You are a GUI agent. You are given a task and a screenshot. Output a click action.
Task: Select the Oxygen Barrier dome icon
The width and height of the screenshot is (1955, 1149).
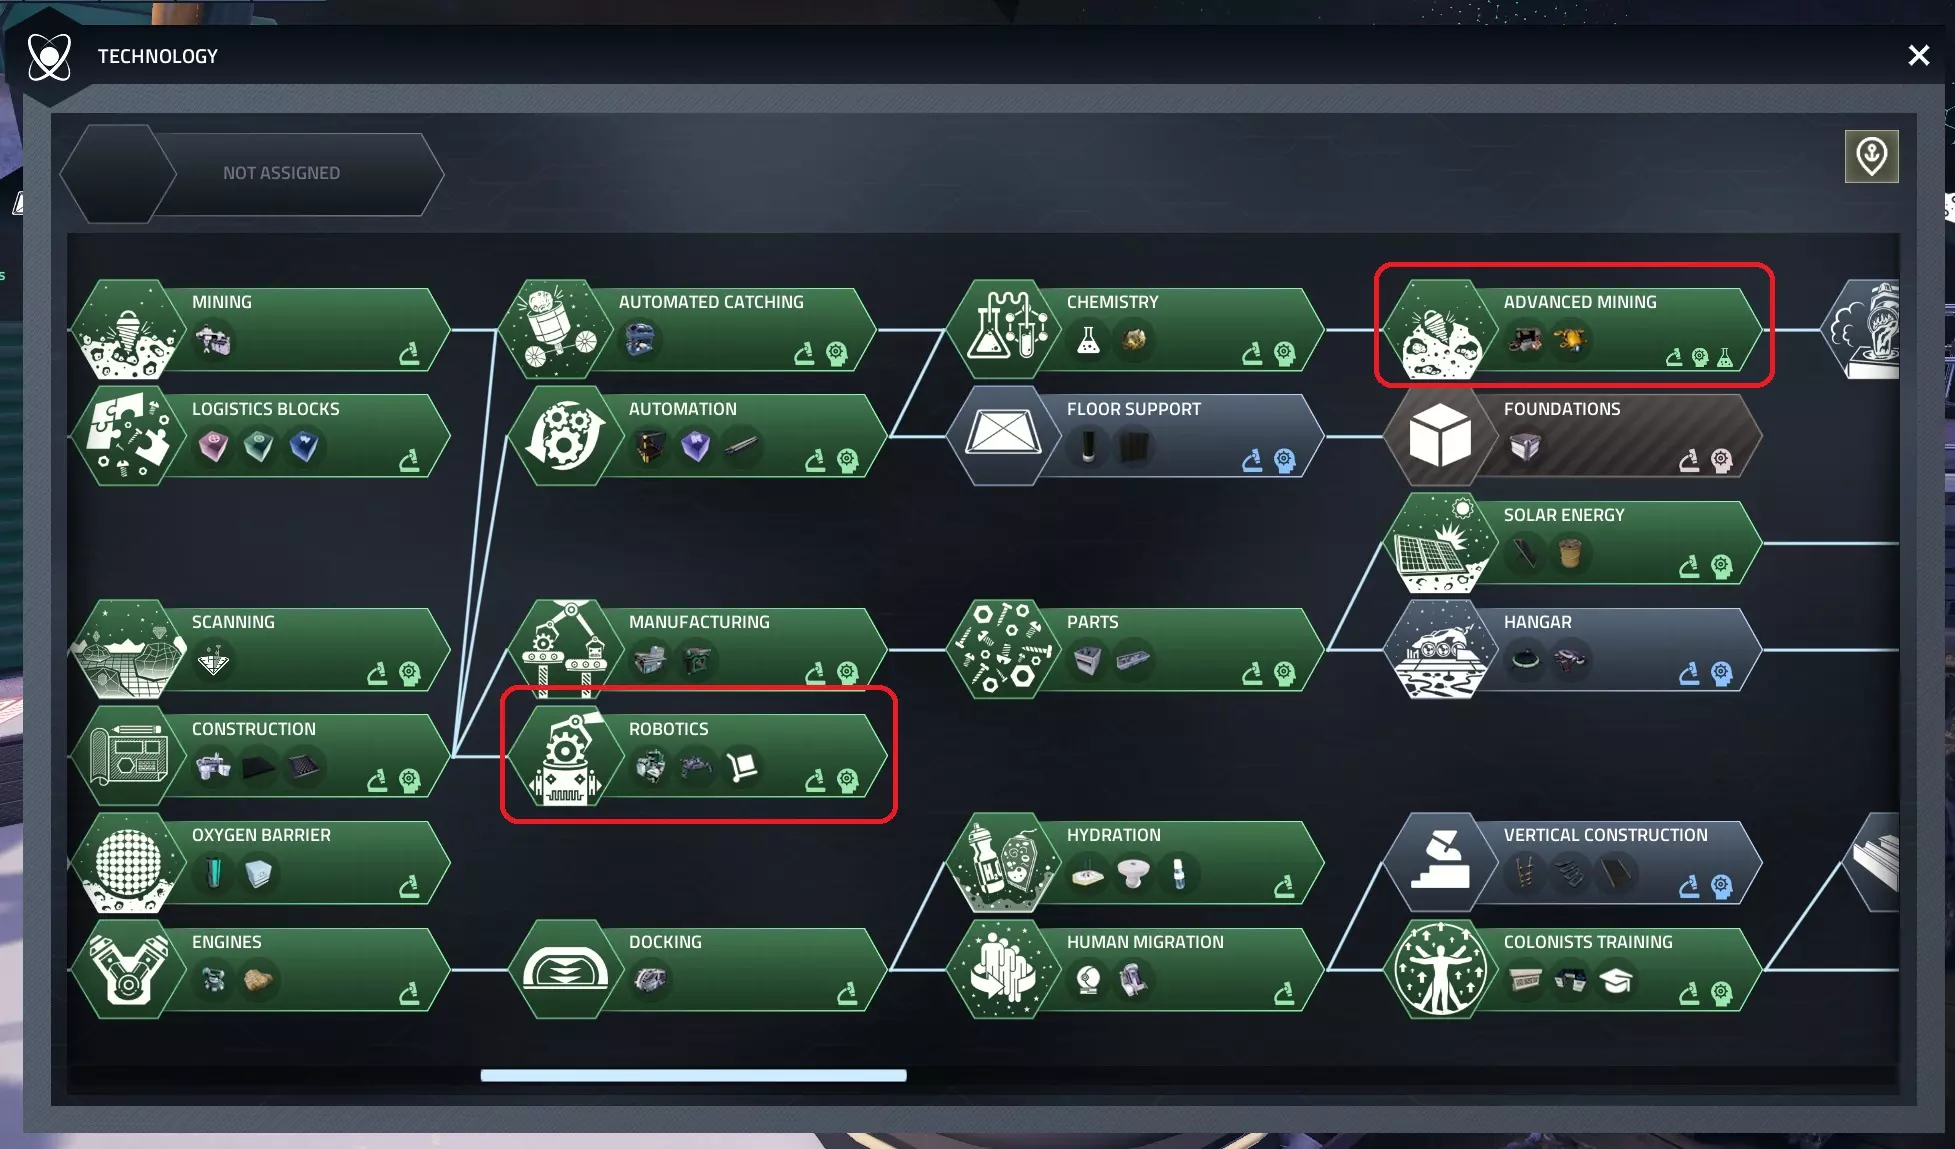(x=128, y=862)
